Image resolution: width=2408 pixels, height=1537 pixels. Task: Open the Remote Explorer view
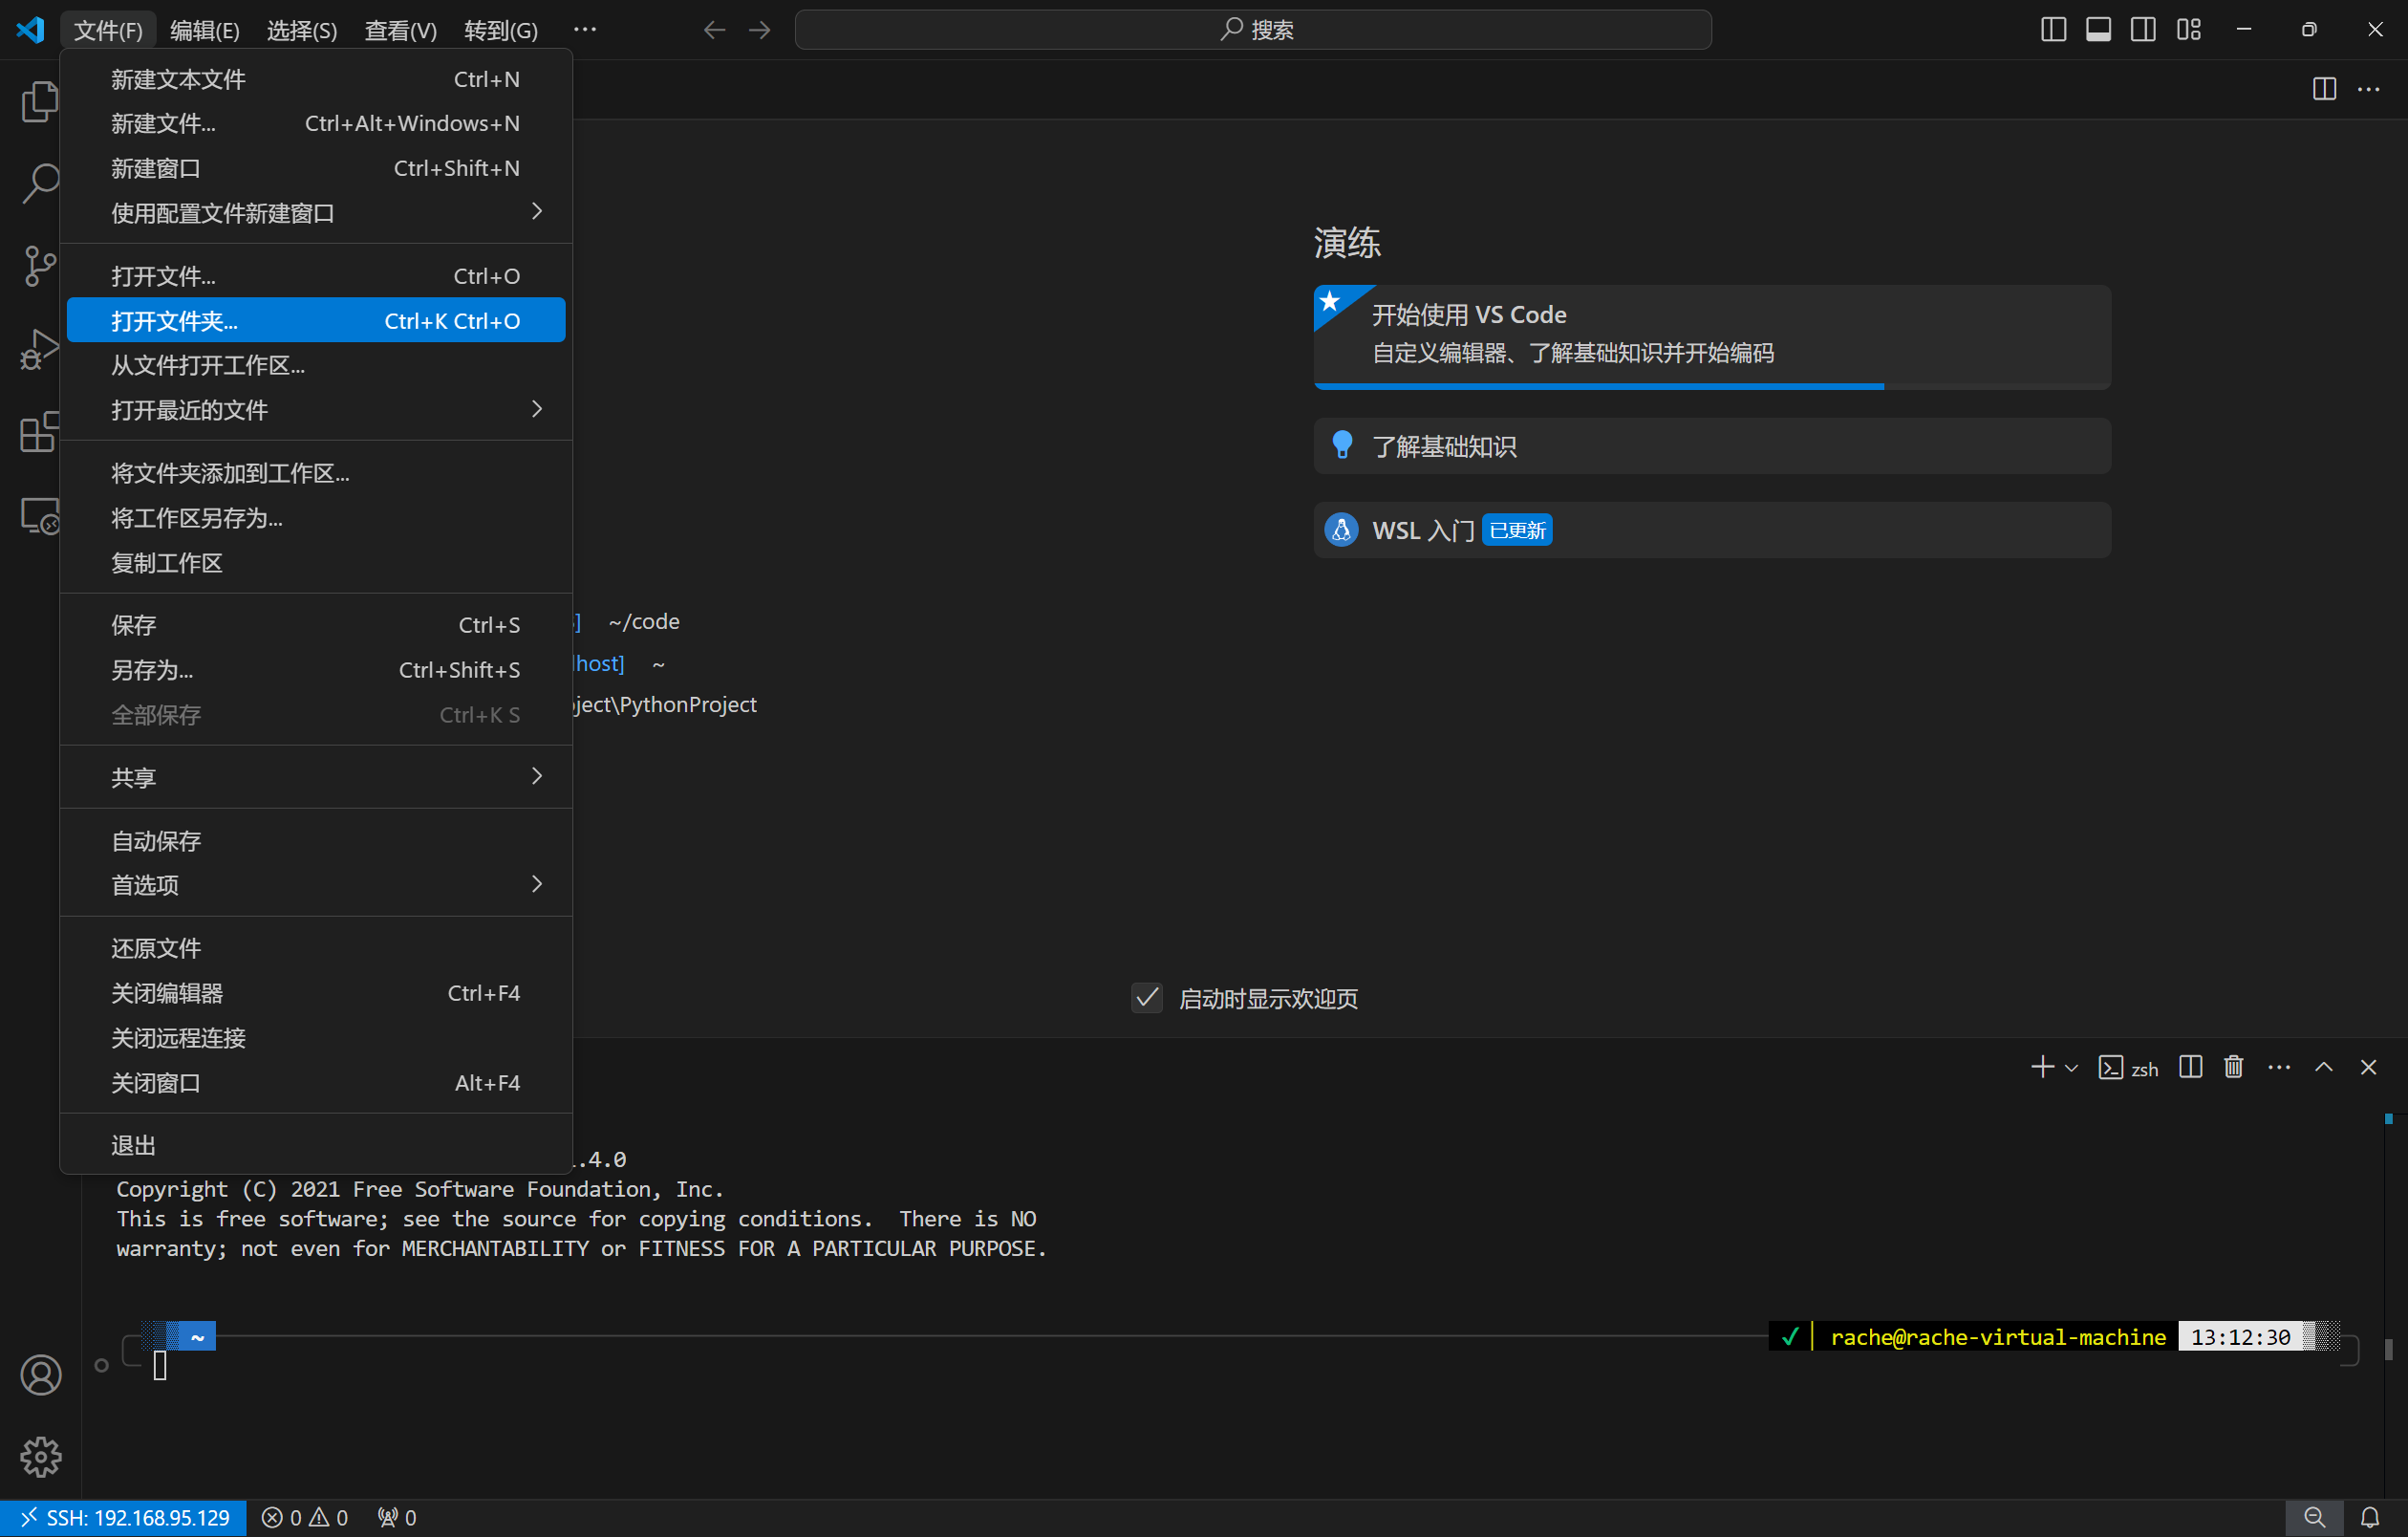(x=40, y=516)
